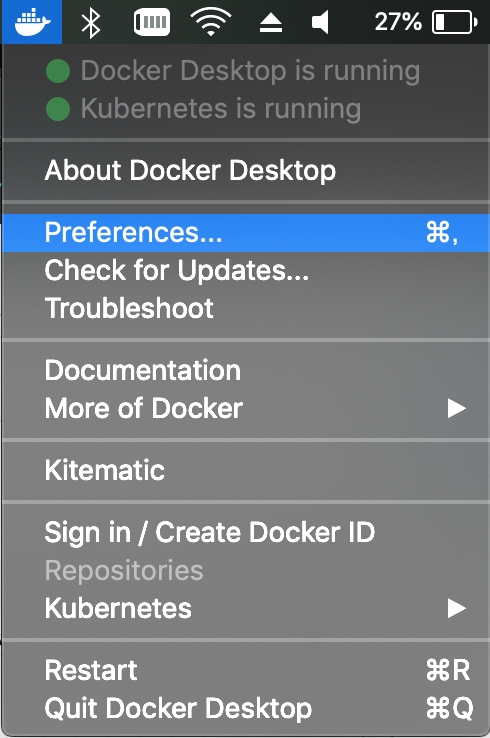Click the memory chip status icon

pos(152,22)
